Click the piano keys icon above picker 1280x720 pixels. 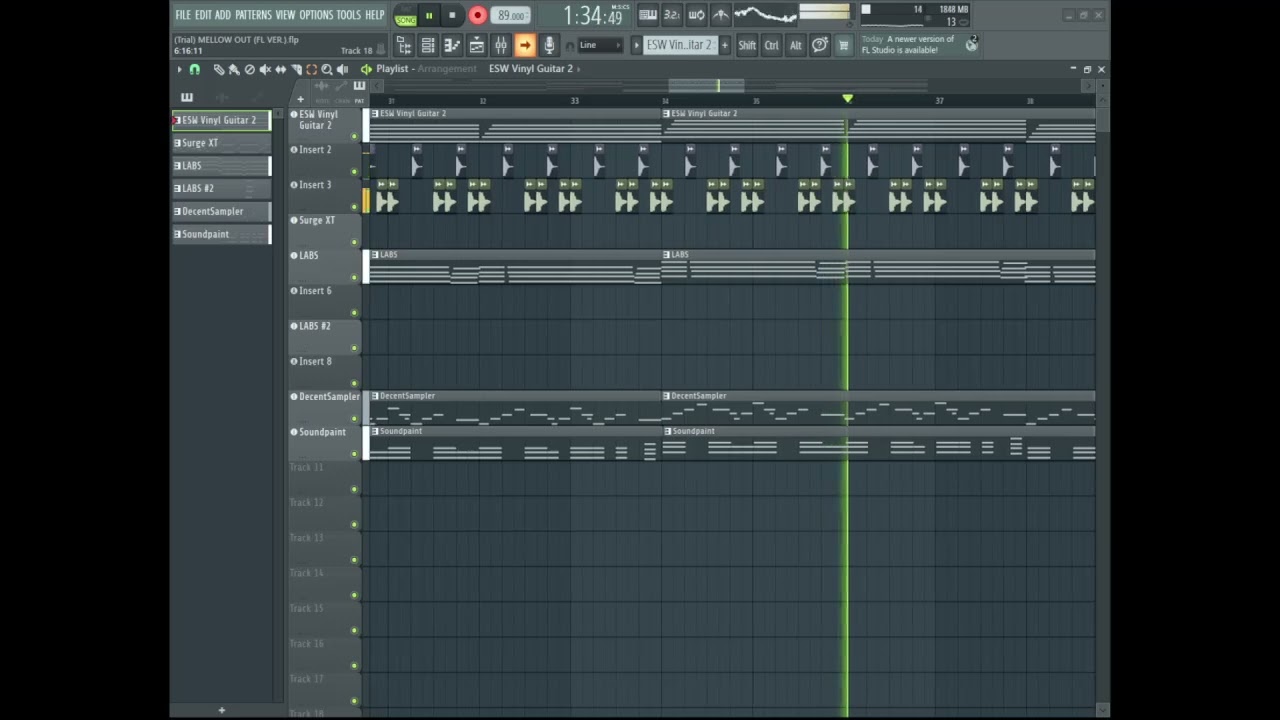[187, 97]
